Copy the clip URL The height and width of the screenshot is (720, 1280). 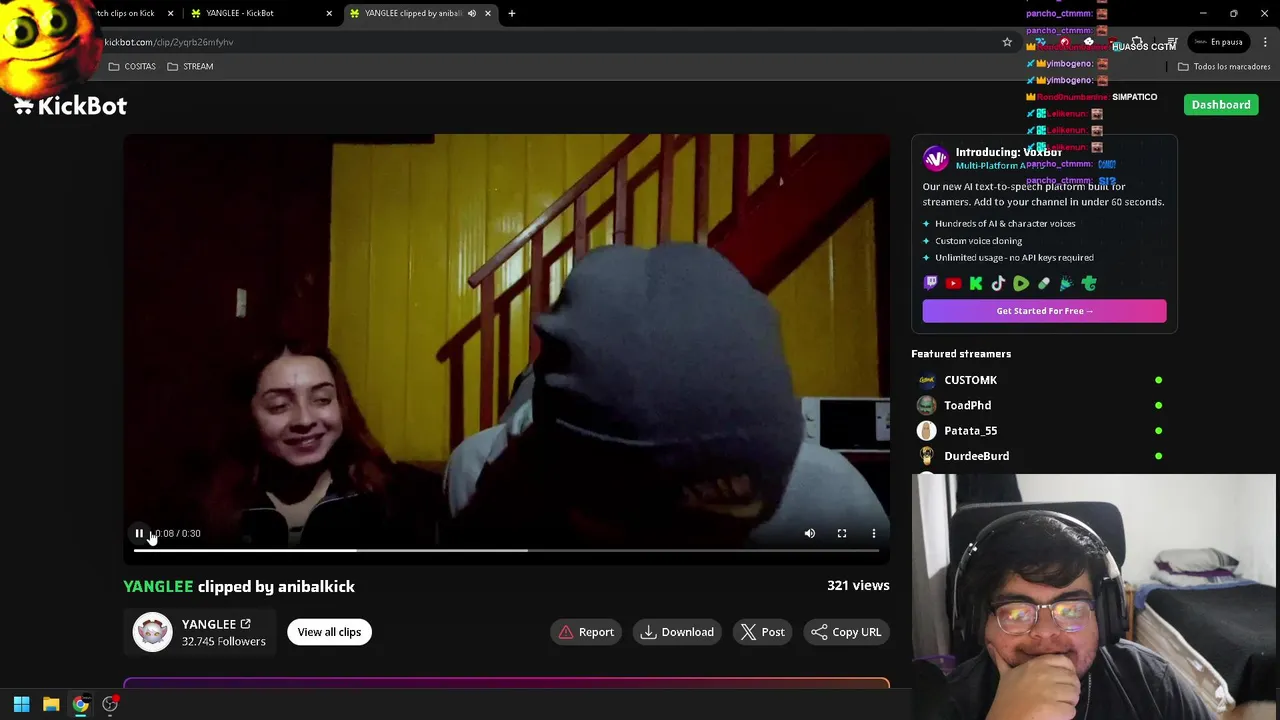coord(846,632)
